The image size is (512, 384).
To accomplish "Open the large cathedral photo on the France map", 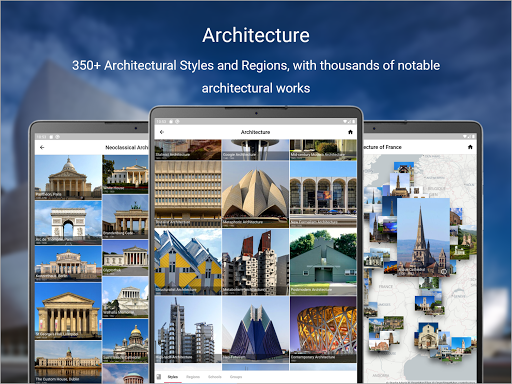I will [x=423, y=237].
